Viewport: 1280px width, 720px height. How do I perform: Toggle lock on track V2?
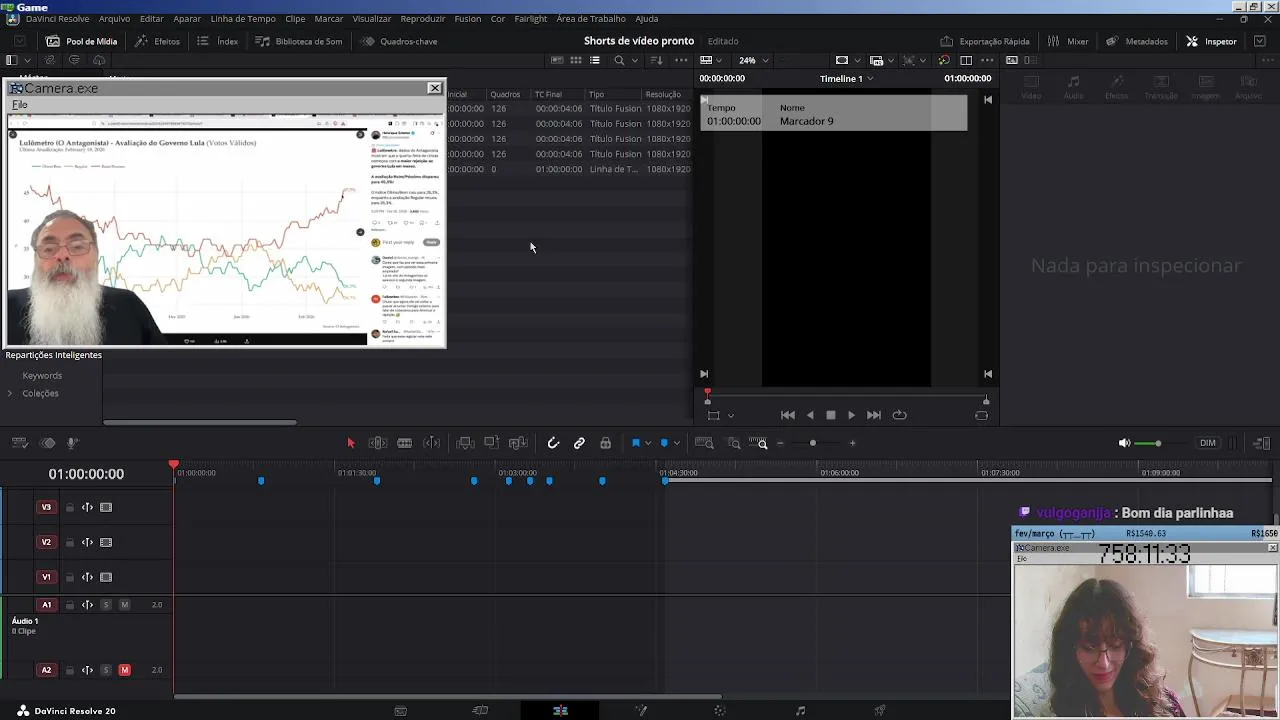point(70,542)
